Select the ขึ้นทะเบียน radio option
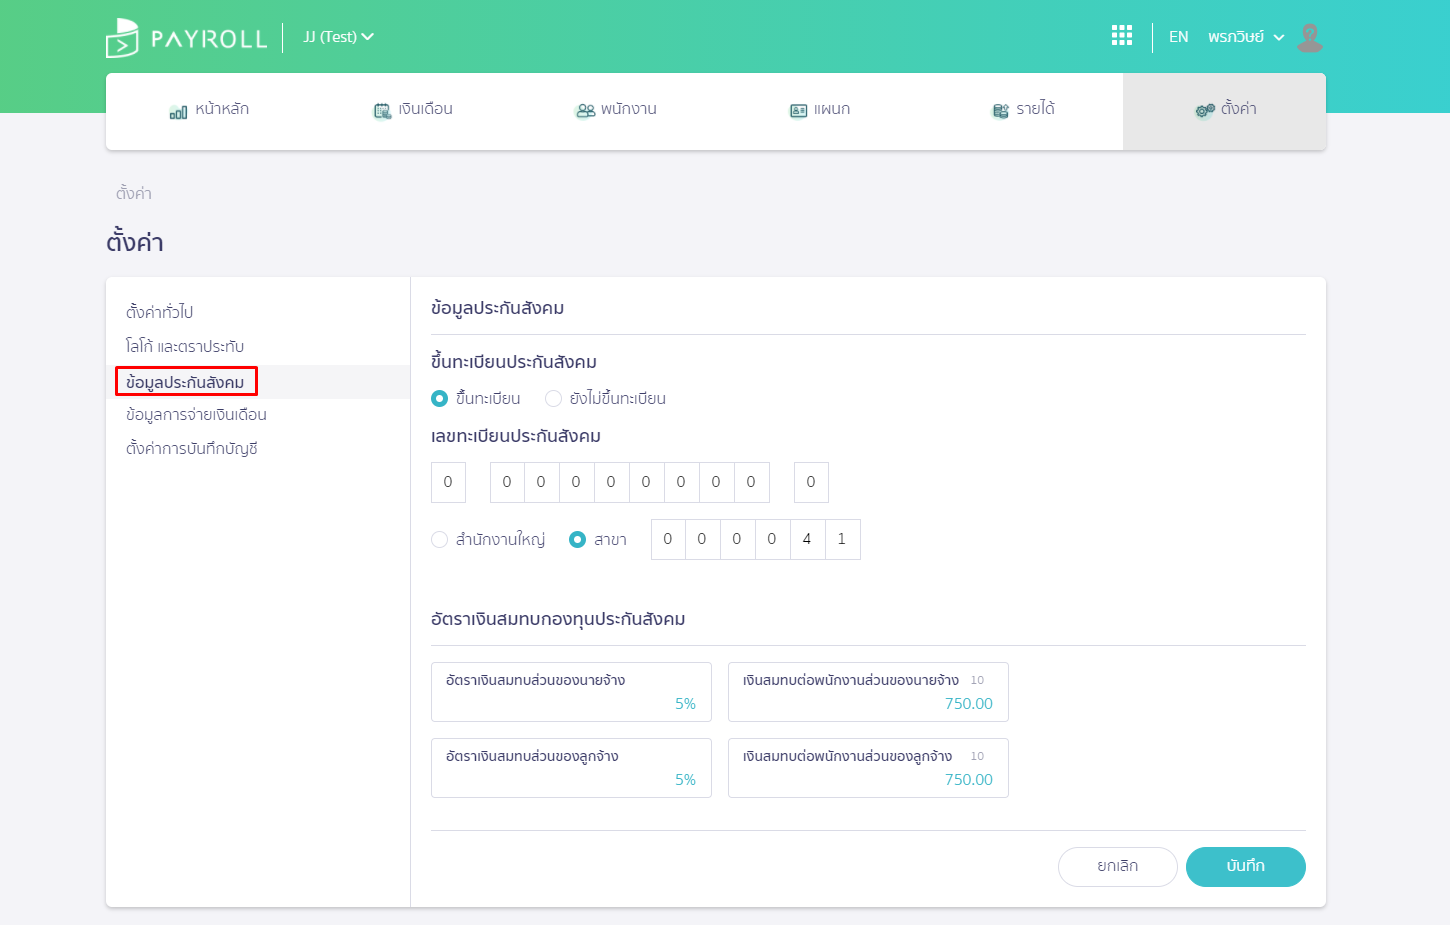 click(x=440, y=399)
